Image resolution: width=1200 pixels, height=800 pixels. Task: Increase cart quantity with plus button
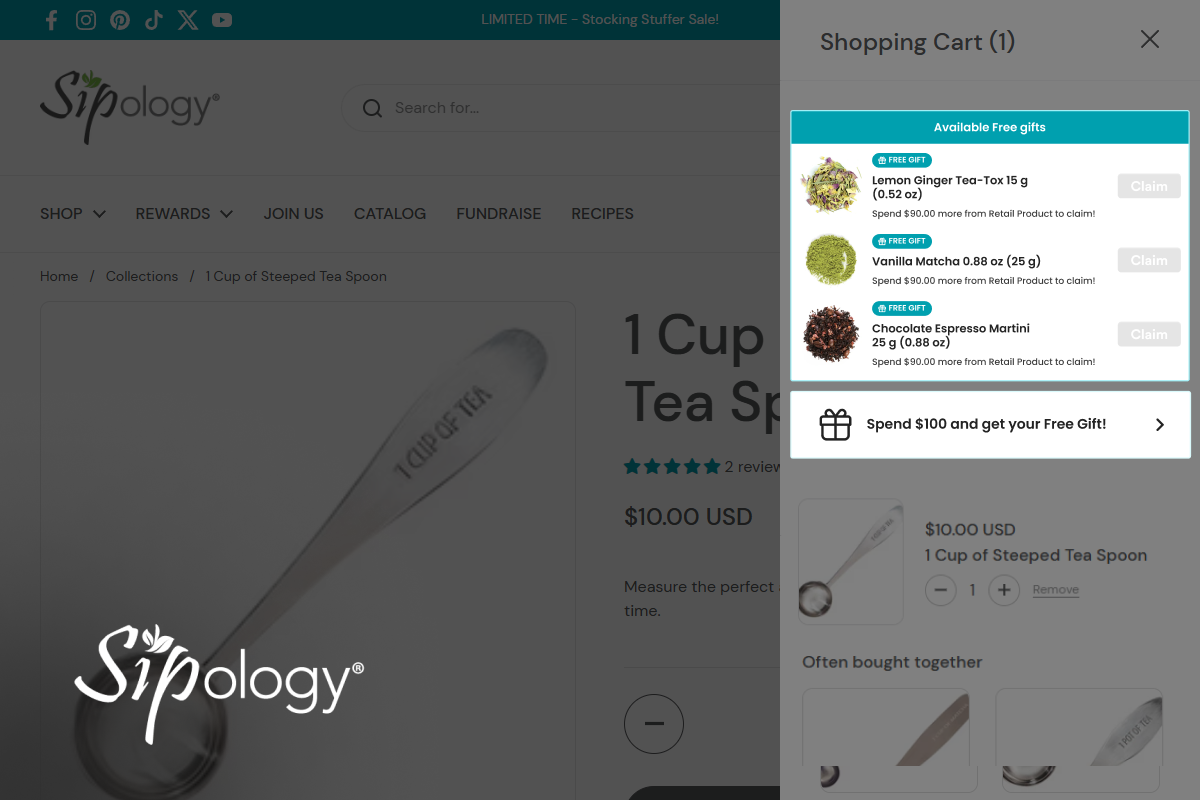1004,590
